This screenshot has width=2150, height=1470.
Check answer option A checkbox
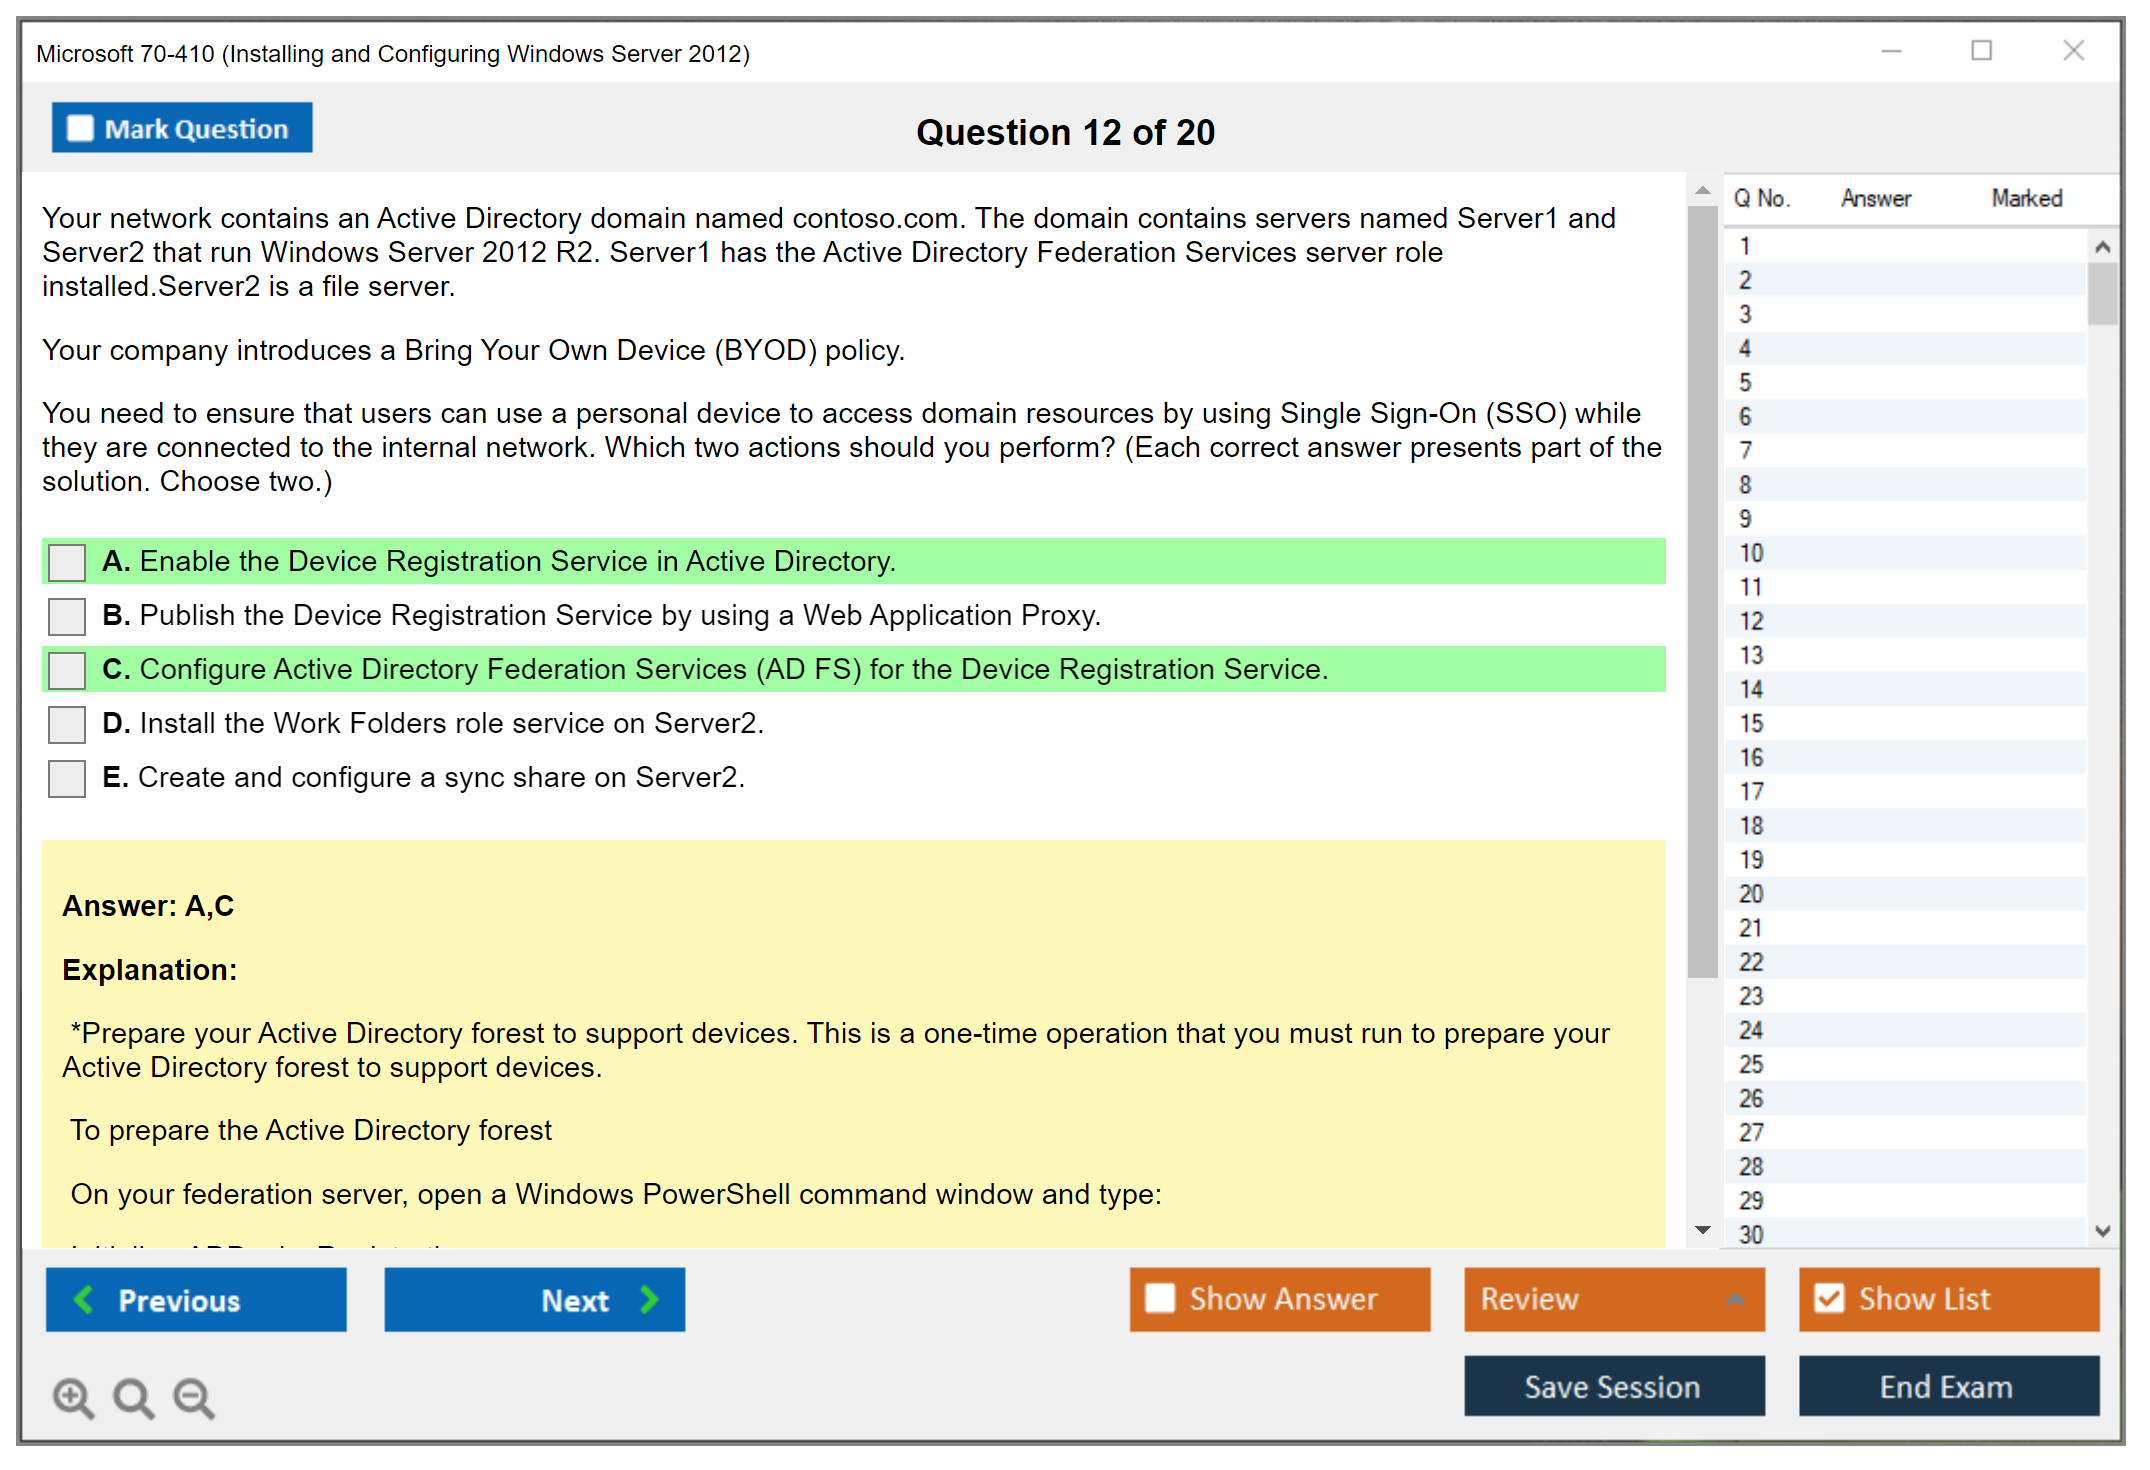(x=67, y=562)
